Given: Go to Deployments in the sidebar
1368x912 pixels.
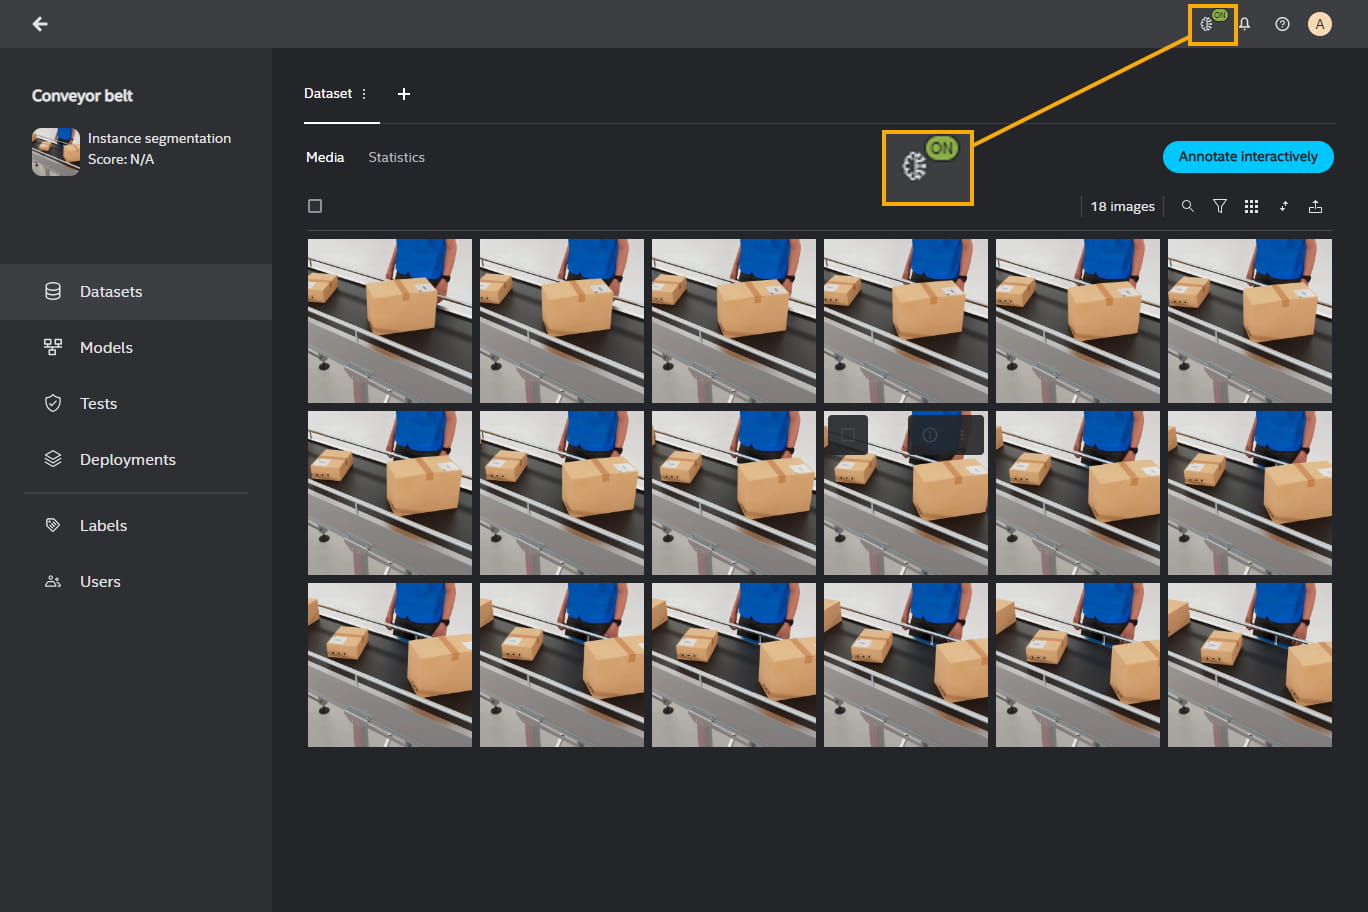Looking at the screenshot, I should (x=127, y=460).
